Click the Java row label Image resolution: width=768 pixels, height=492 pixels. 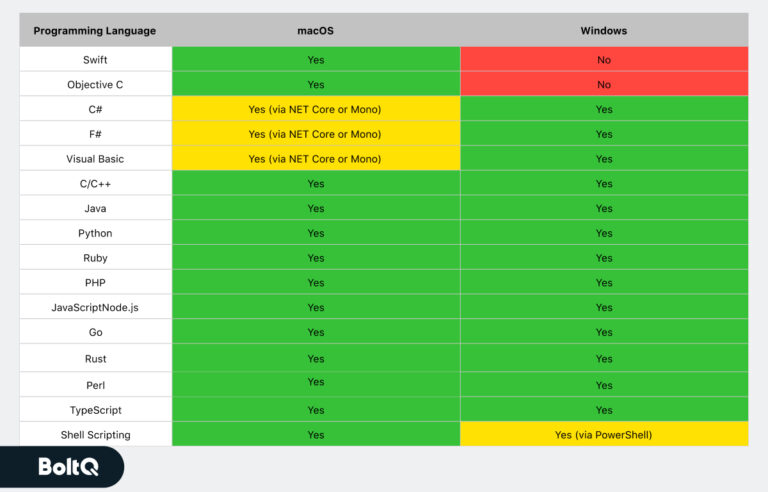95,209
